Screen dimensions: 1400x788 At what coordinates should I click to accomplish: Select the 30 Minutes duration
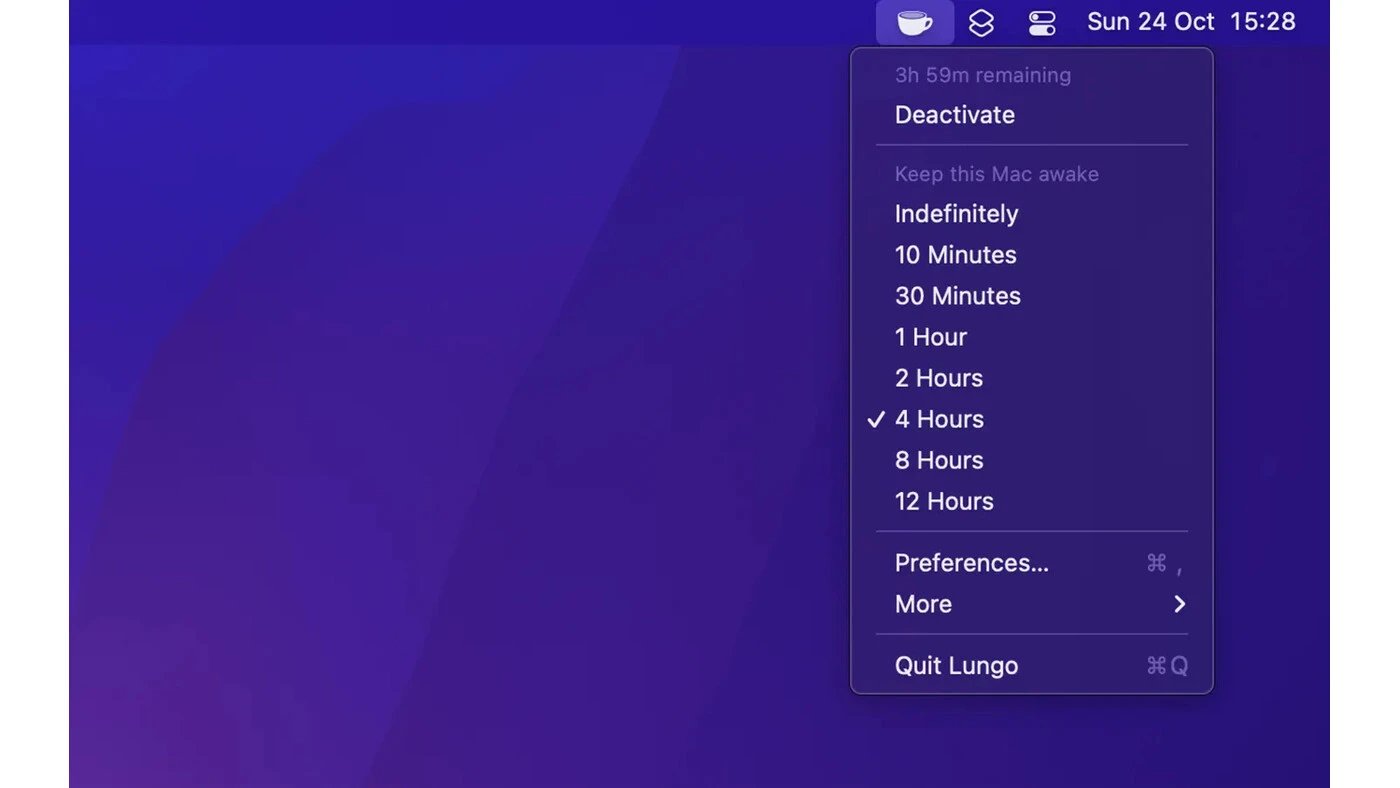tap(1032, 296)
